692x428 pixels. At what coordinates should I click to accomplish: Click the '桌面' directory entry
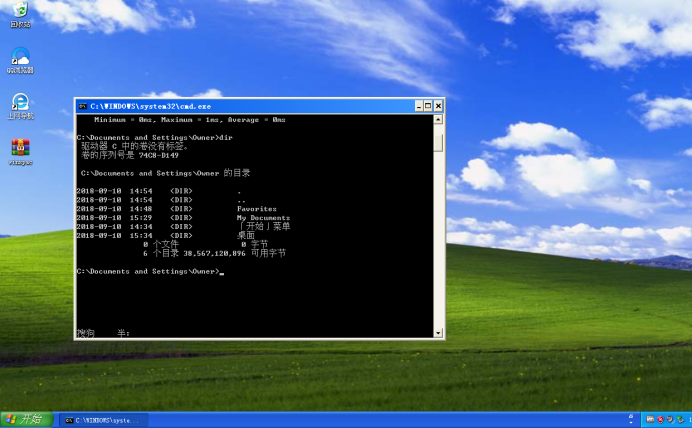click(246, 235)
